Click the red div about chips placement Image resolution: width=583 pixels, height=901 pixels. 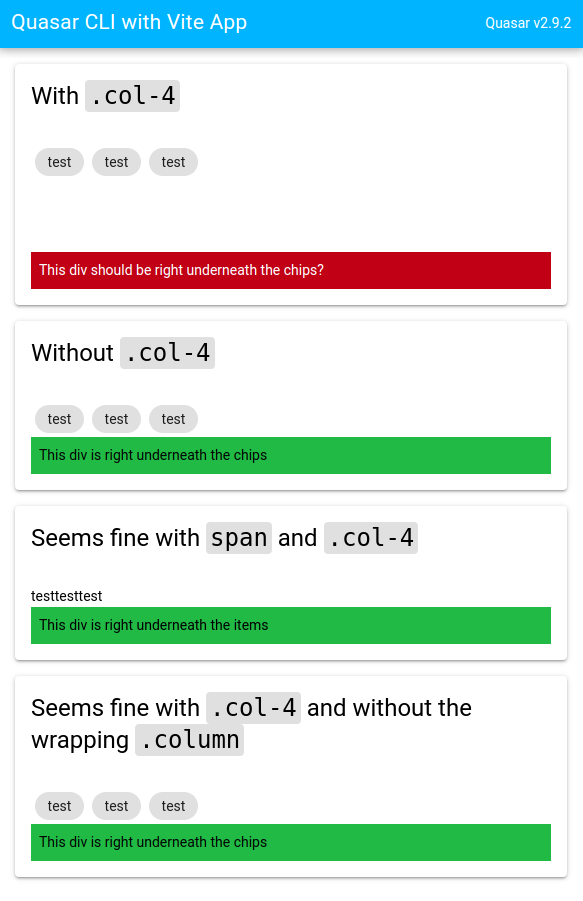tap(290, 270)
